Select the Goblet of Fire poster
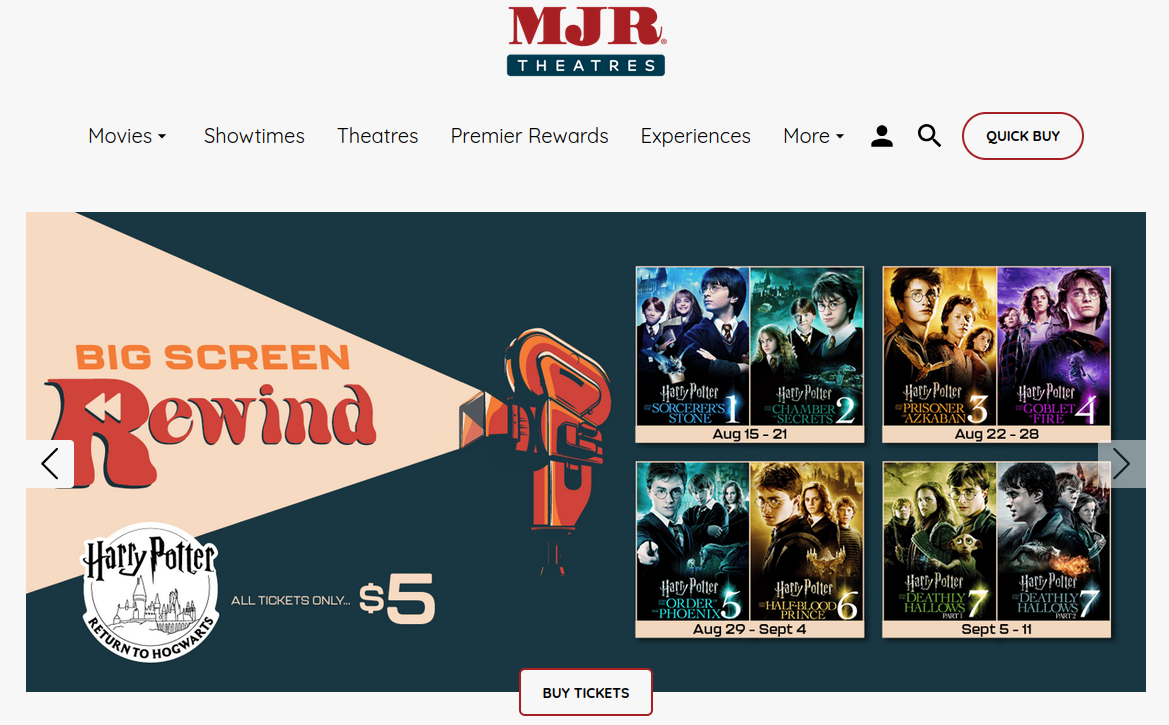This screenshot has height=725, width=1169. pos(1053,346)
